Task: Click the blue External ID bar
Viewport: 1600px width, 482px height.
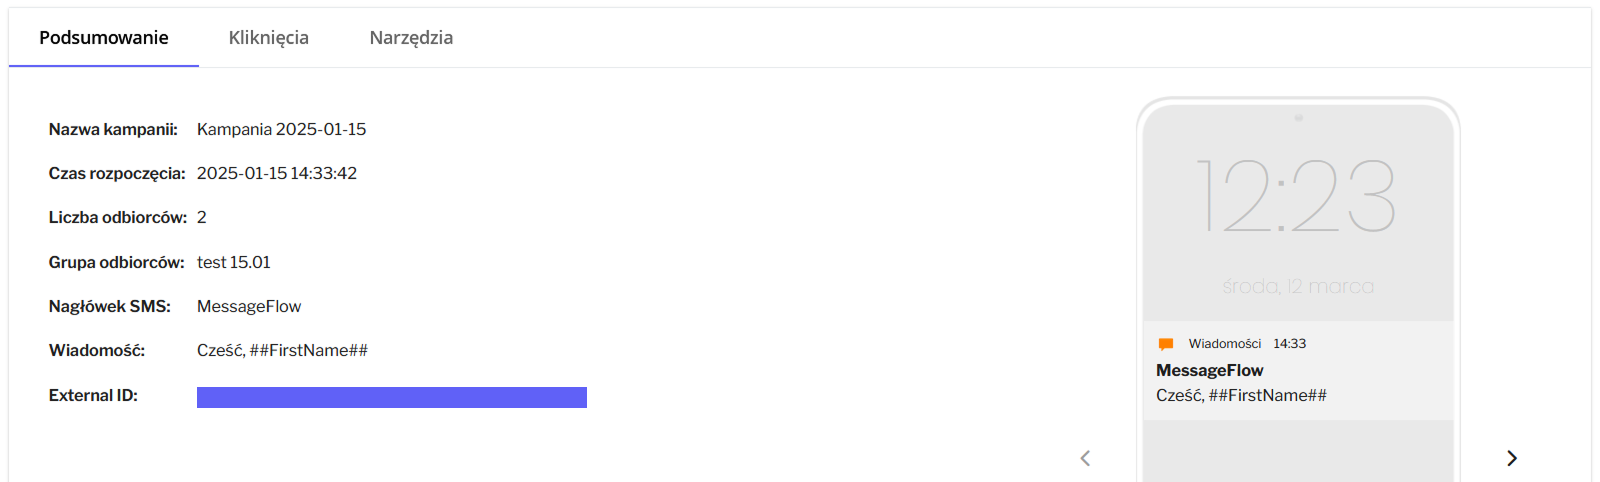Action: click(x=391, y=397)
